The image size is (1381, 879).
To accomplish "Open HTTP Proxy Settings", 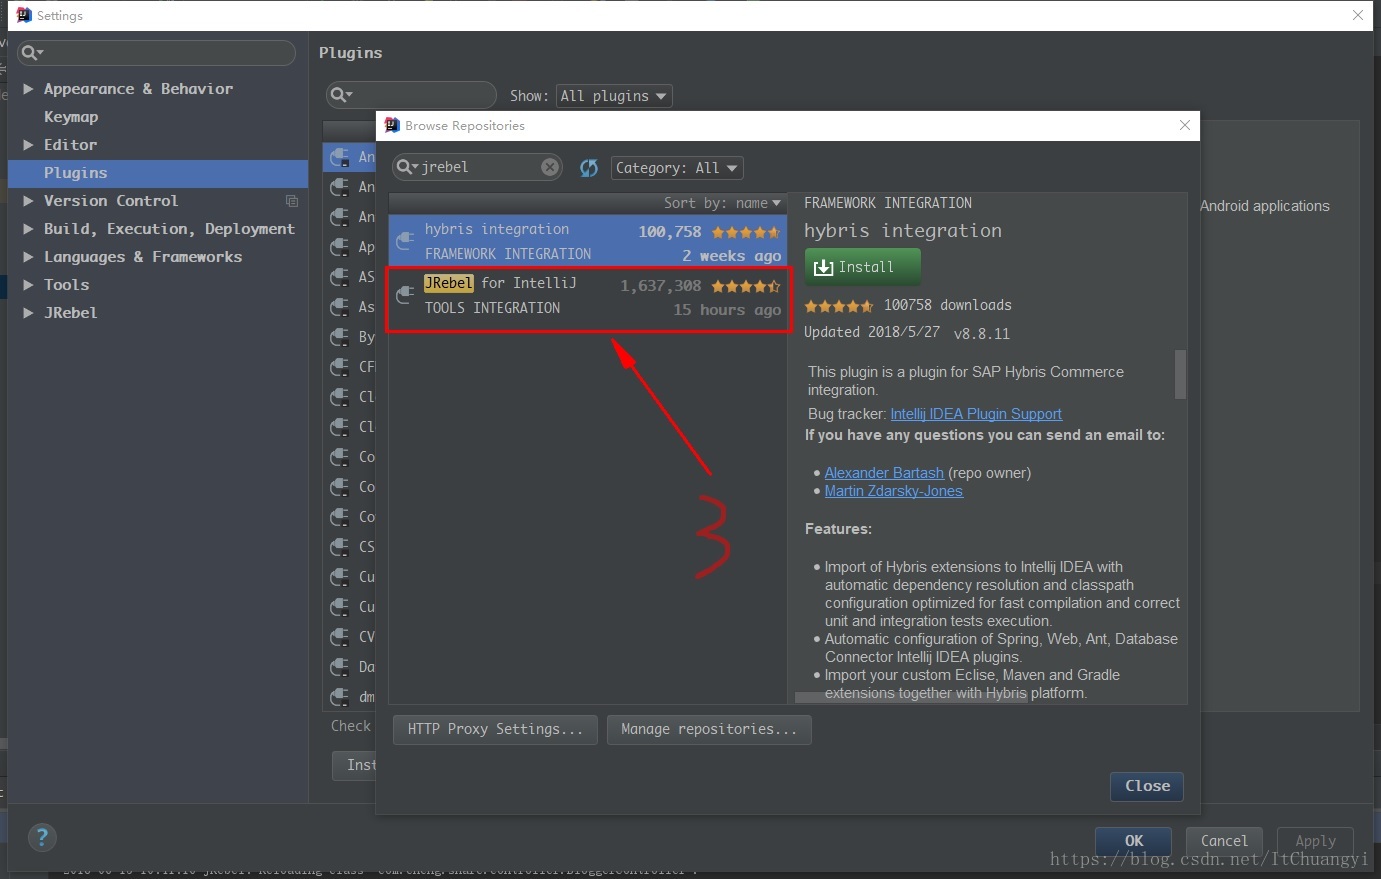I will pyautogui.click(x=495, y=729).
